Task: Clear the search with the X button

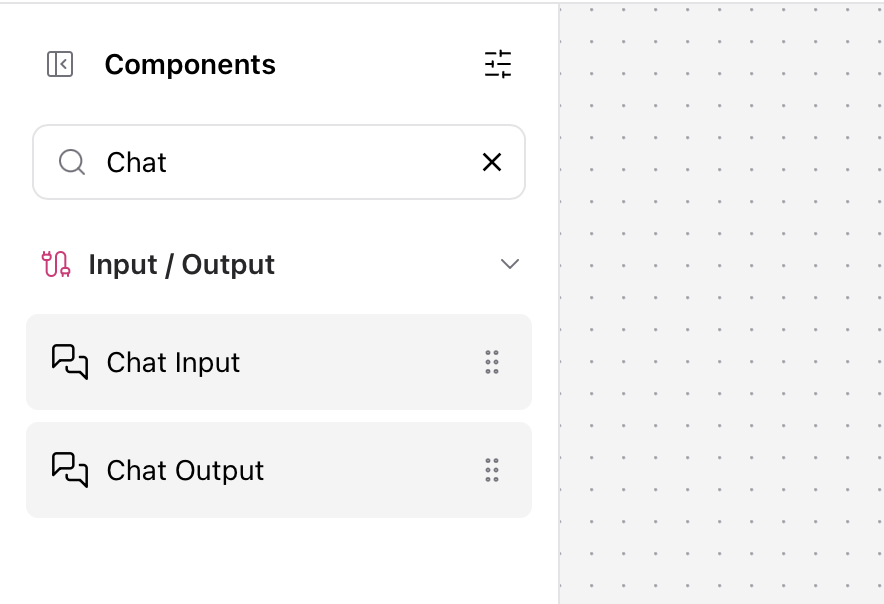Action: click(491, 162)
